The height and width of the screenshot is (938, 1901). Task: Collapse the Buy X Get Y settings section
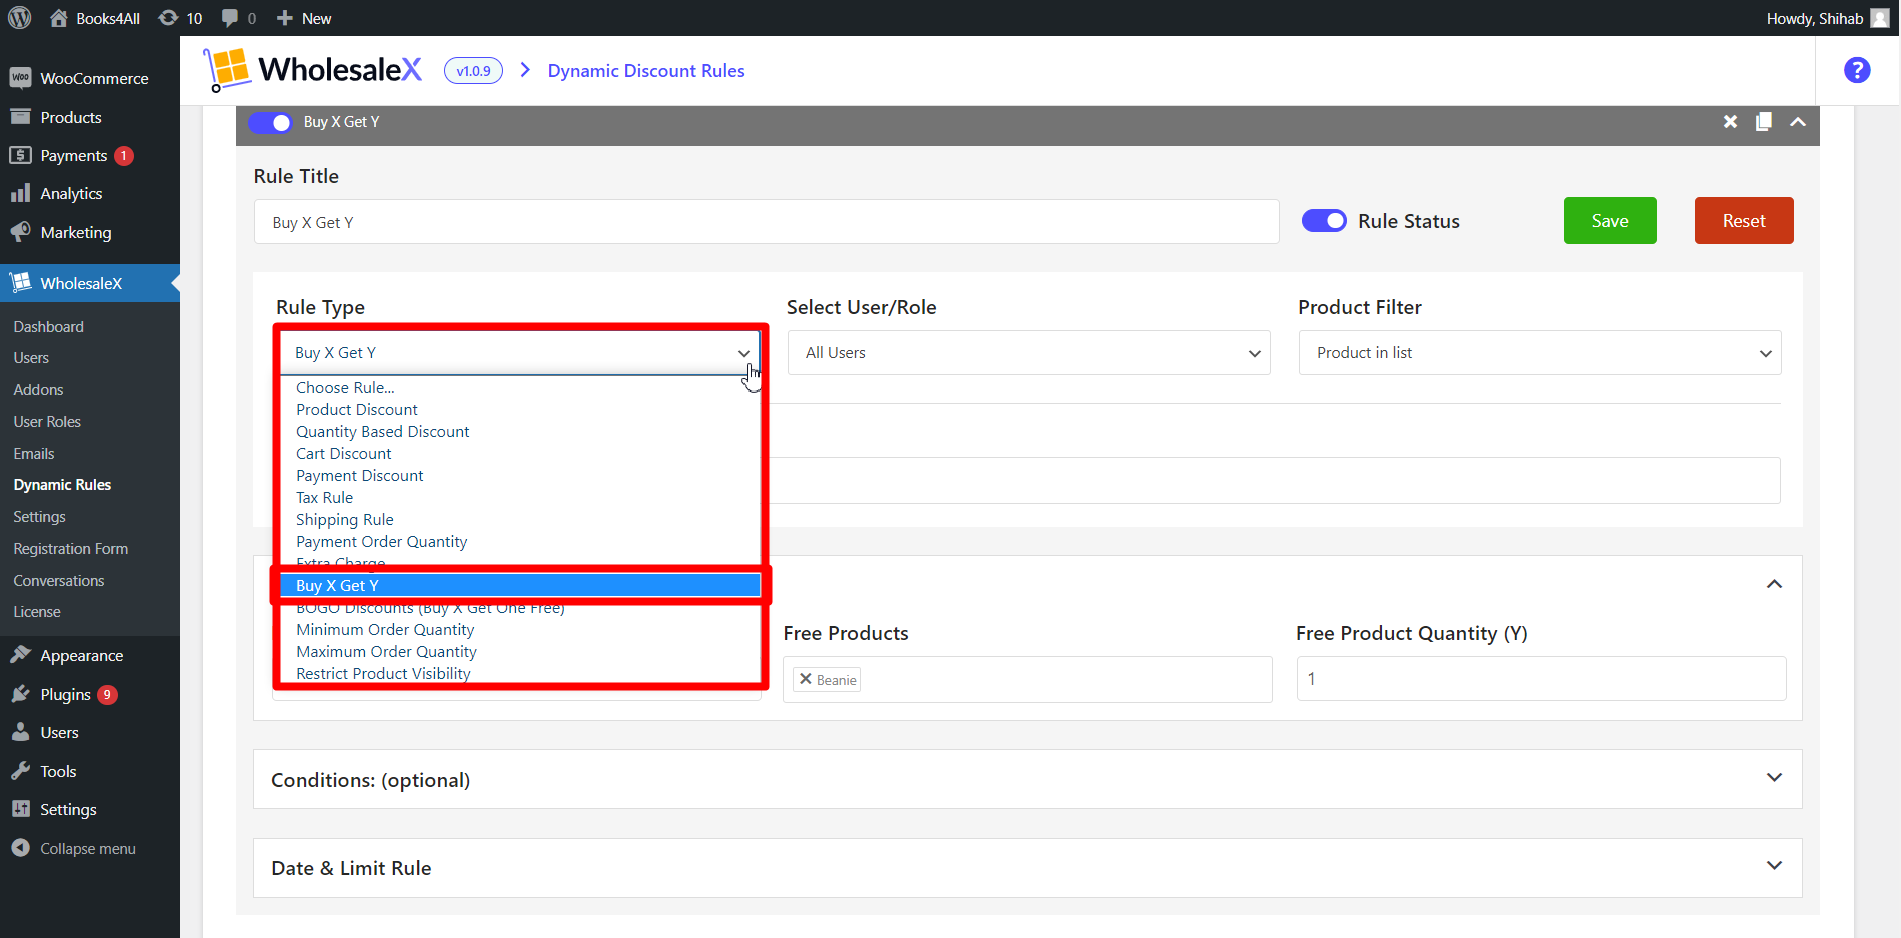pos(1774,584)
